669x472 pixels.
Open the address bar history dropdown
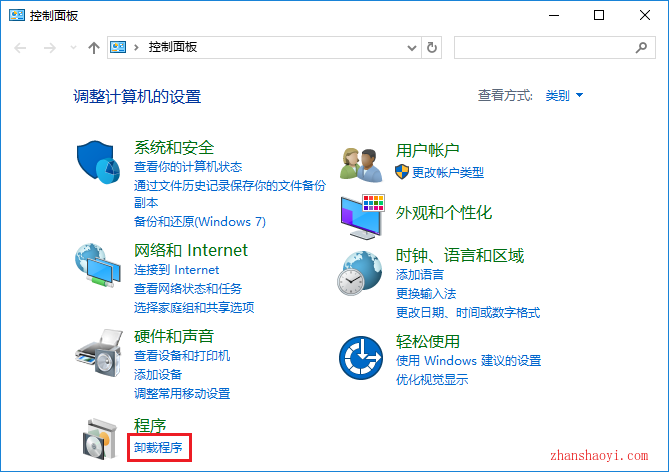412,48
